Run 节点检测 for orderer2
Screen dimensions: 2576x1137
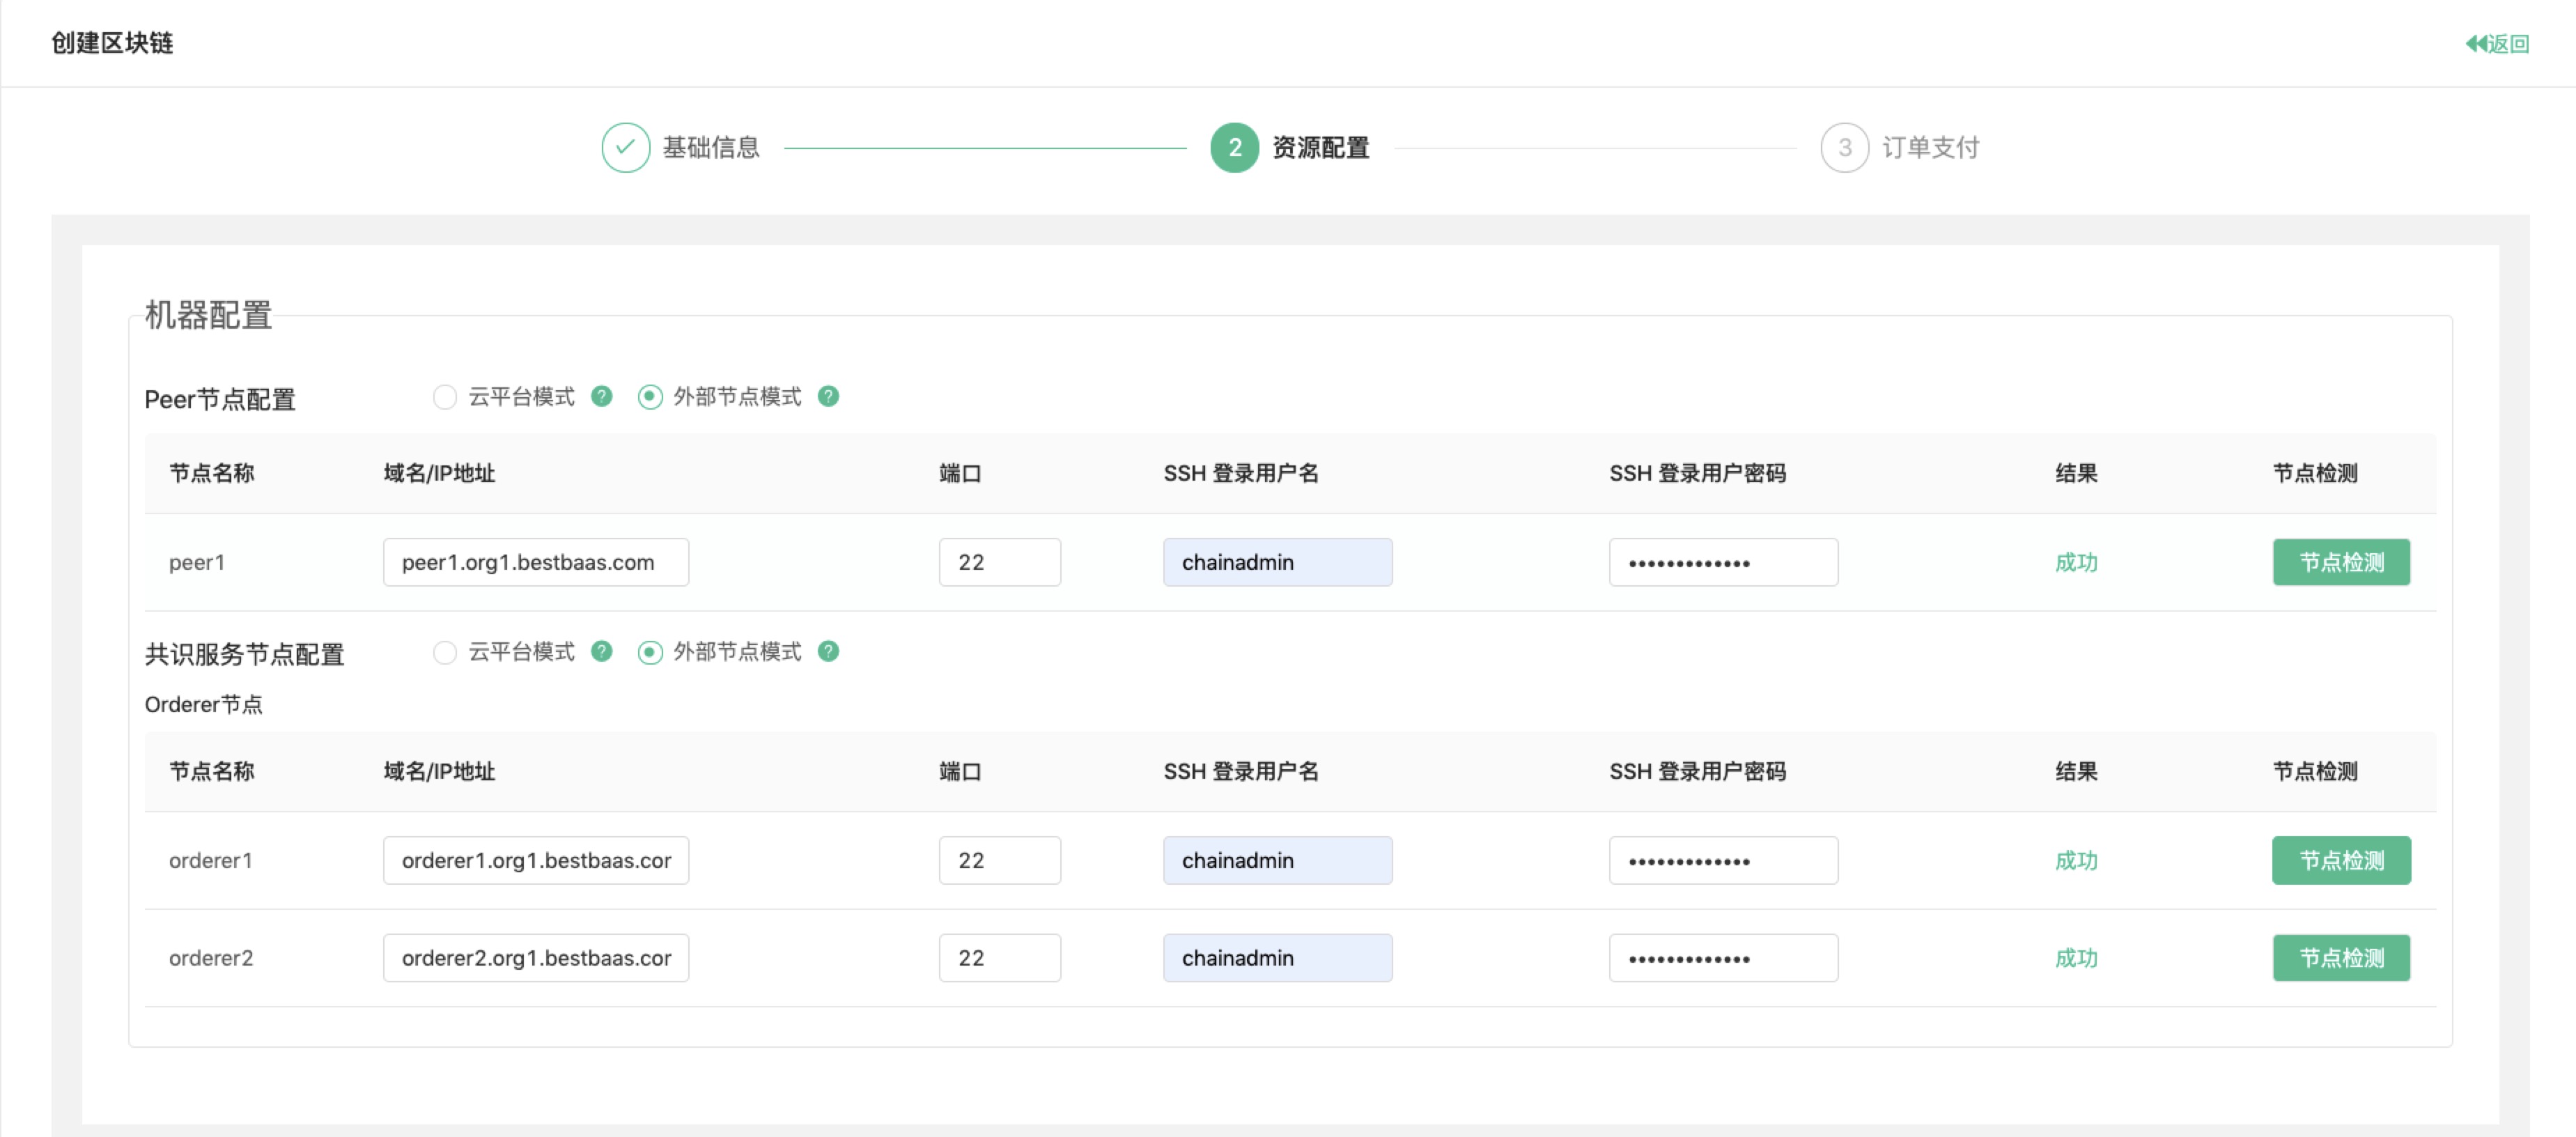pos(2342,958)
